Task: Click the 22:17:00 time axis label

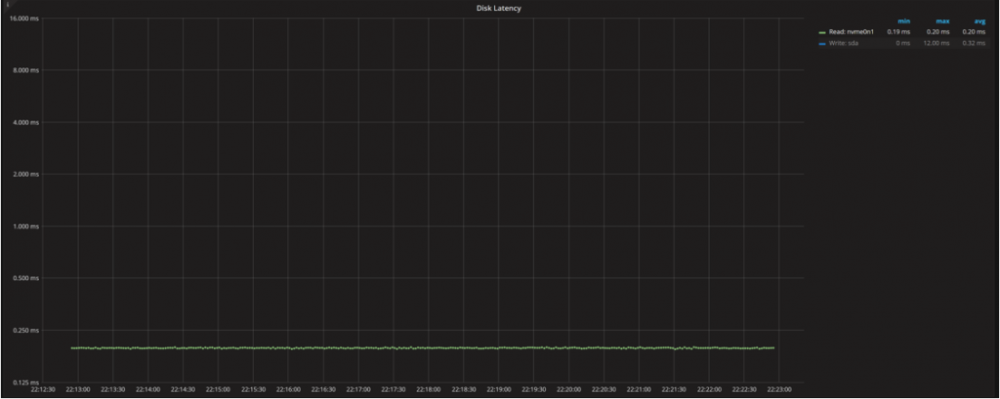Action: pyautogui.click(x=358, y=389)
